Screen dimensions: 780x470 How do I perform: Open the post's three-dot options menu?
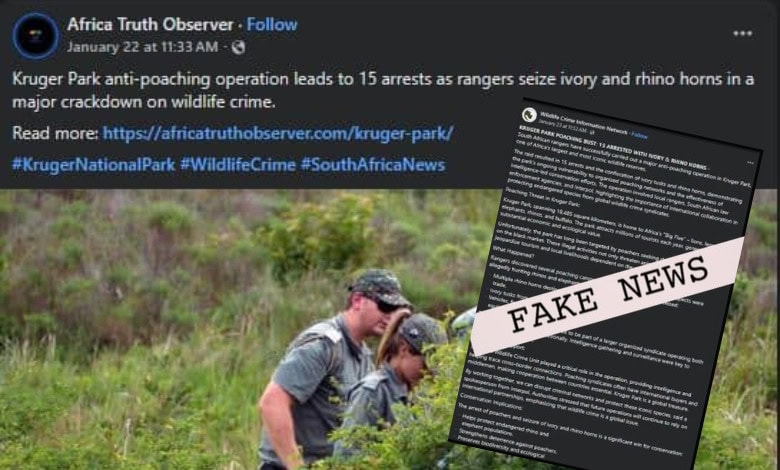[x=742, y=33]
